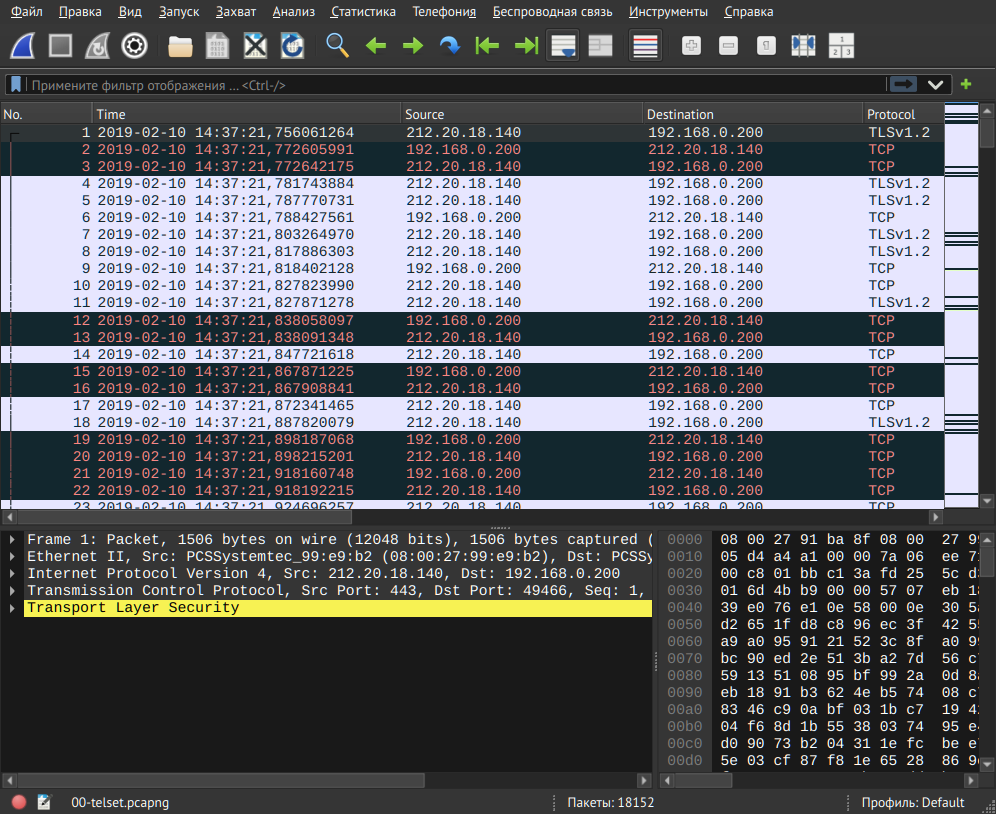The height and width of the screenshot is (814, 996).
Task: Open capture options gear icon
Action: [x=134, y=46]
